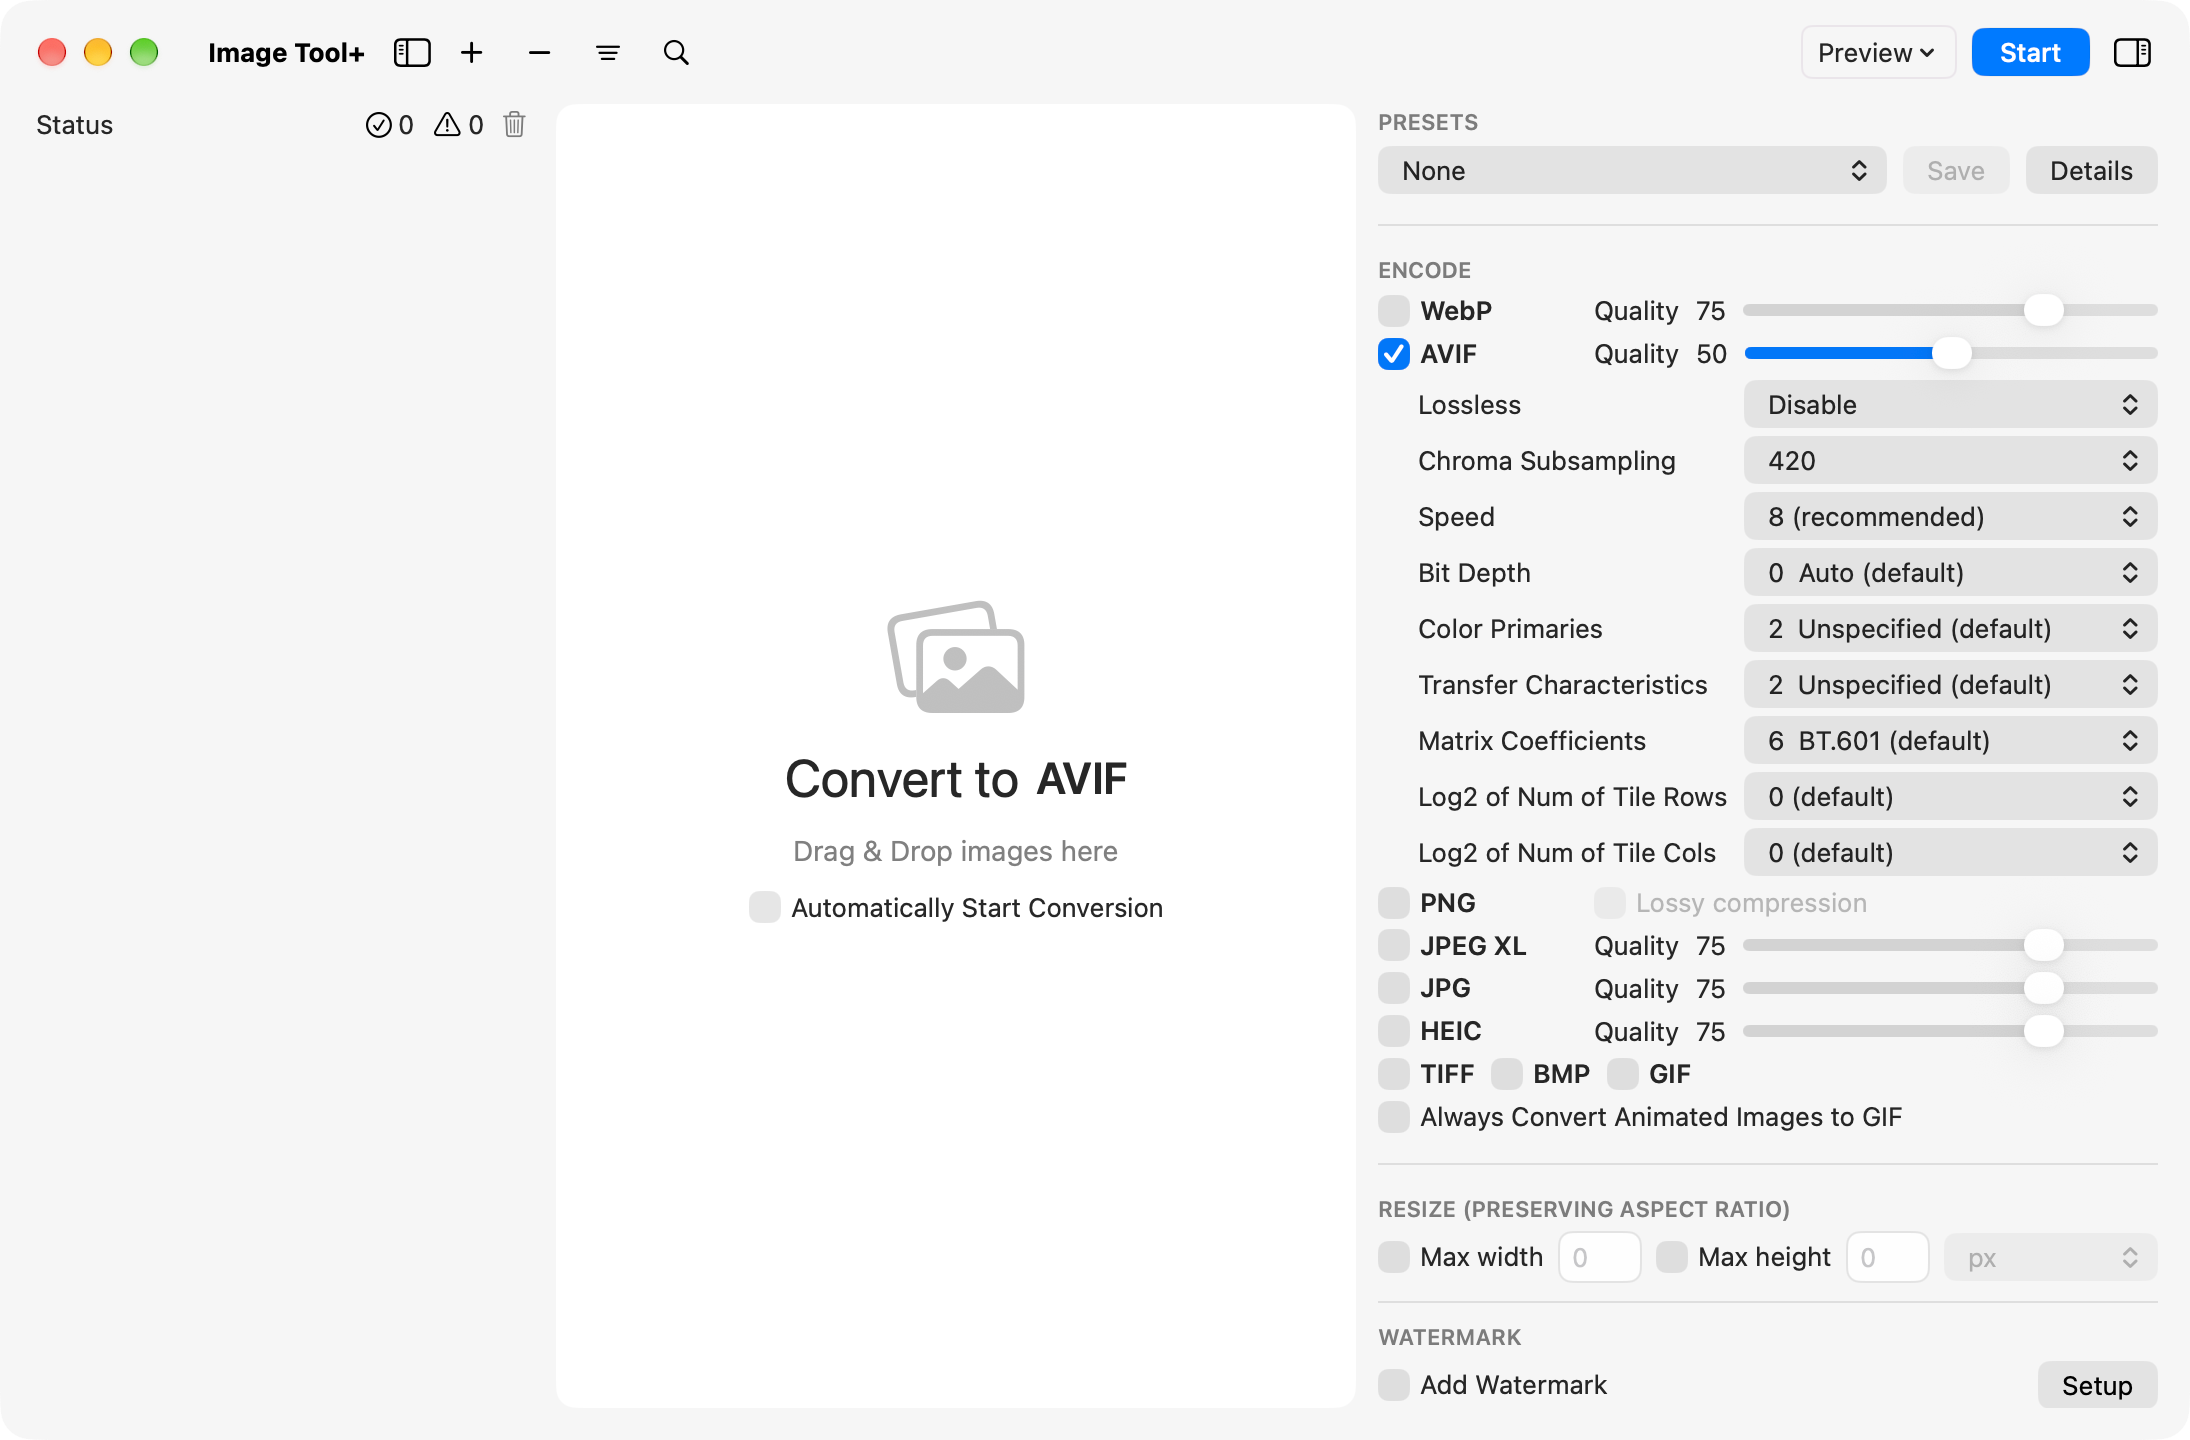Open the Matrix Coefficients dropdown

(x=1950, y=741)
